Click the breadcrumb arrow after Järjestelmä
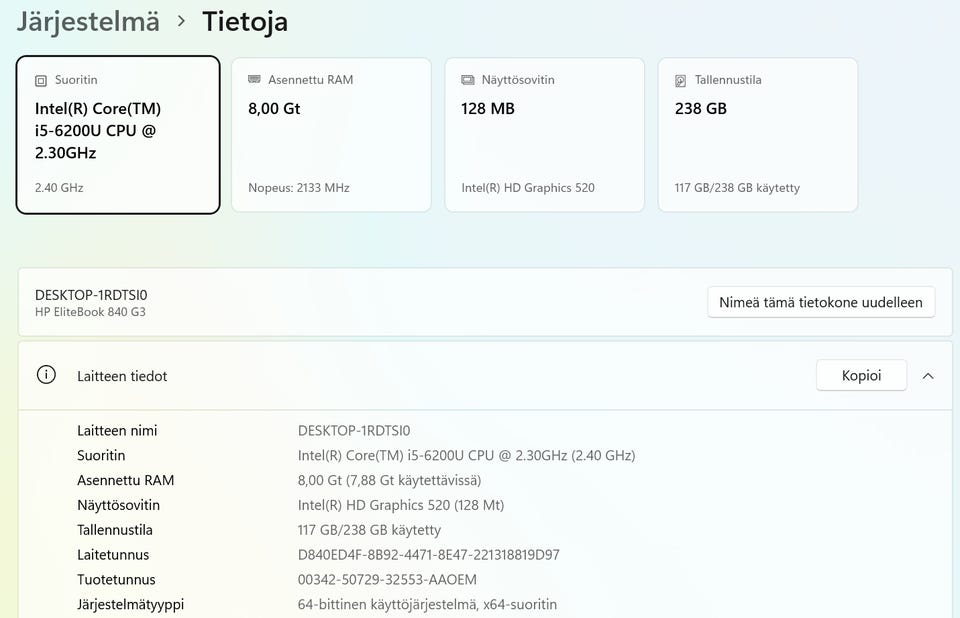The height and width of the screenshot is (618, 960). coord(181,21)
